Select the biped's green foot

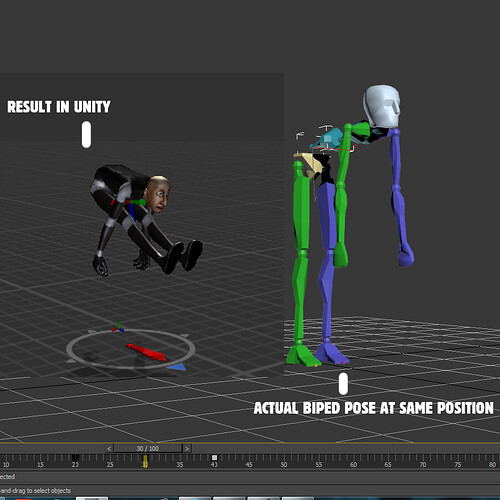[301, 355]
